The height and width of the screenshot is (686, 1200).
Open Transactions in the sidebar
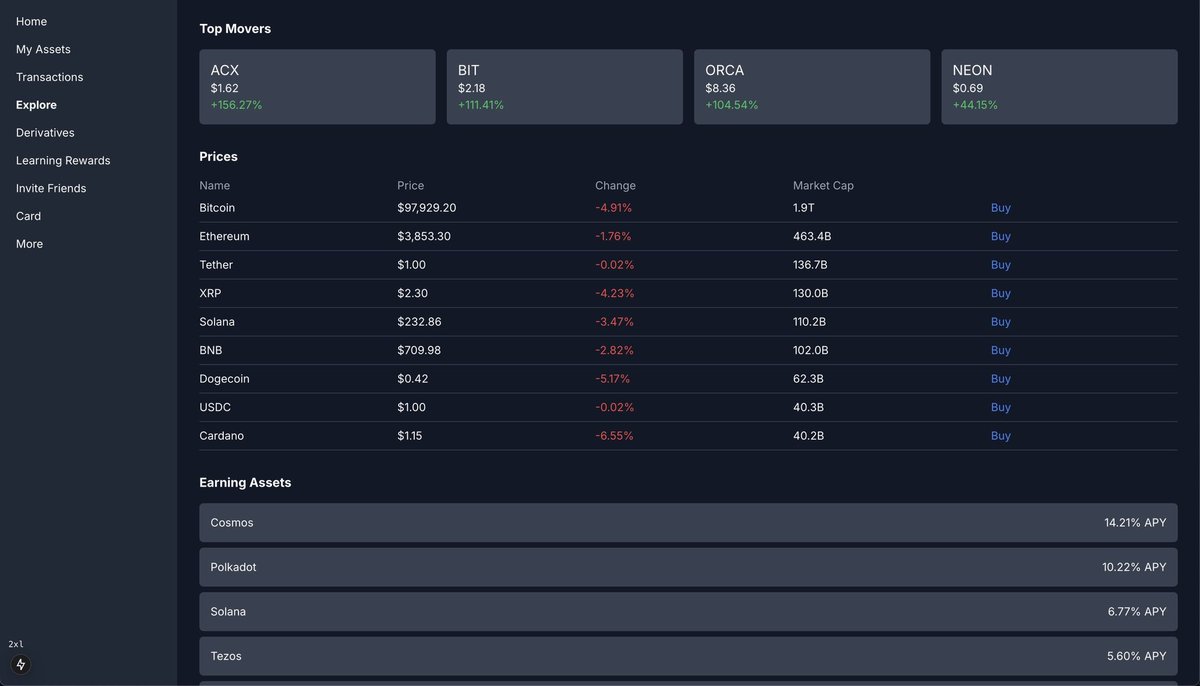49,77
